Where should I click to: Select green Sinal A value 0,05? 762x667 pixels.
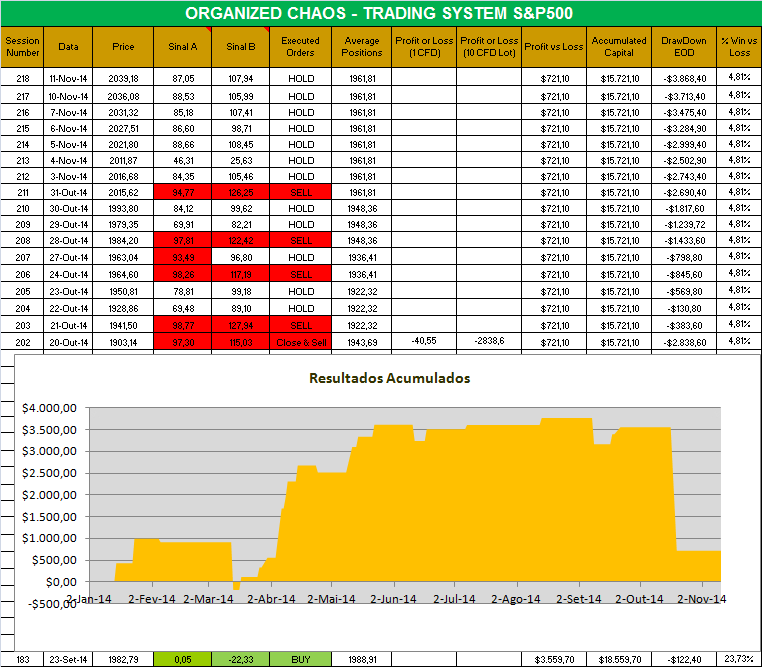click(183, 659)
